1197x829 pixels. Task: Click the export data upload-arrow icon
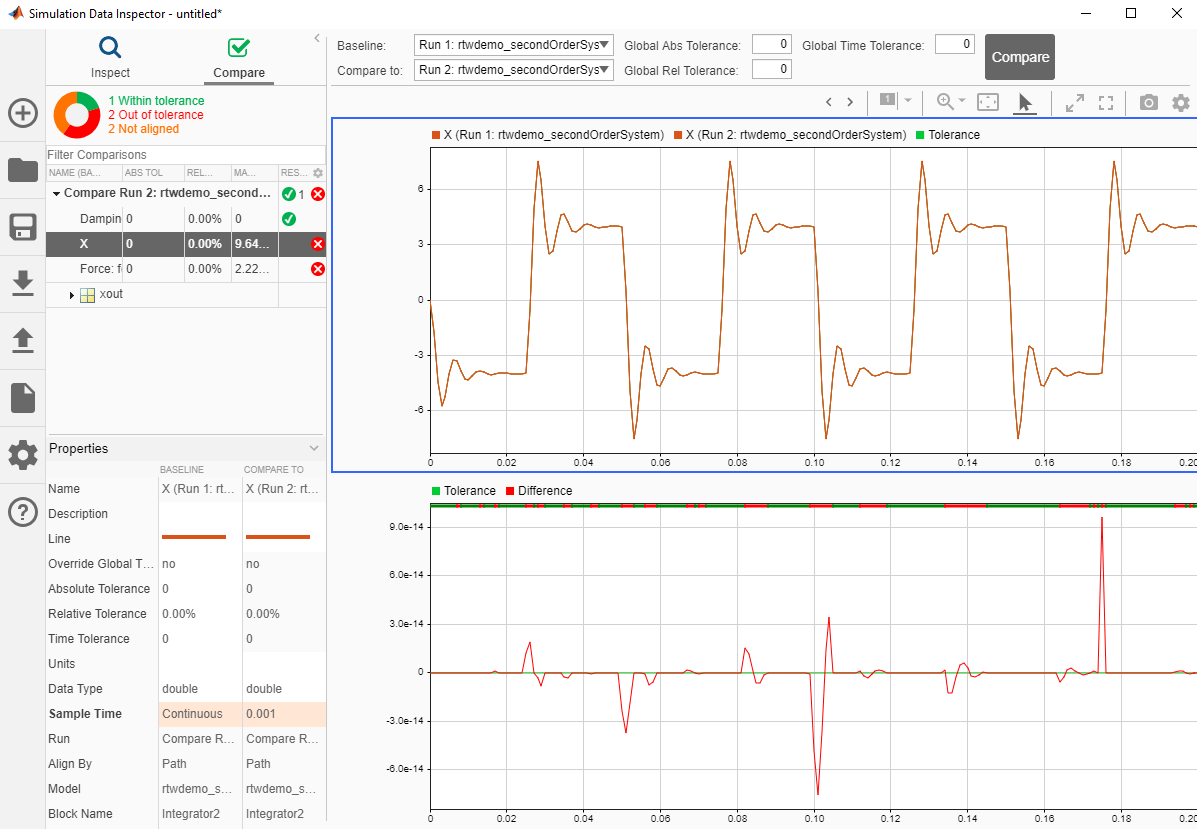pos(23,340)
